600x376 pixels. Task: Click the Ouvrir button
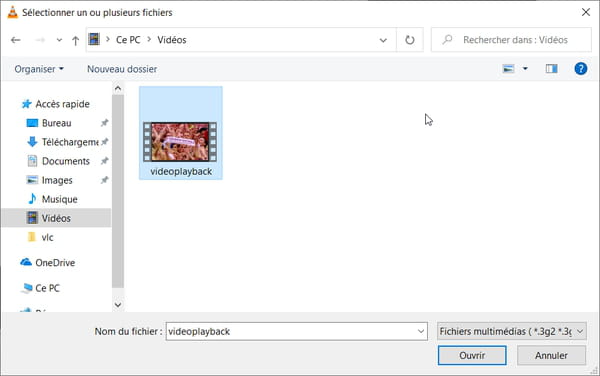472,355
